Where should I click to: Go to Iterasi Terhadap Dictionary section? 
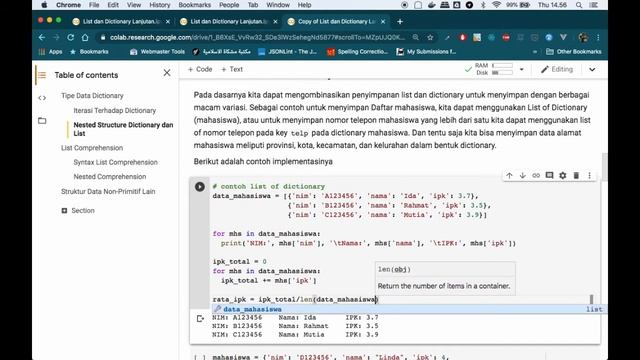(x=115, y=111)
